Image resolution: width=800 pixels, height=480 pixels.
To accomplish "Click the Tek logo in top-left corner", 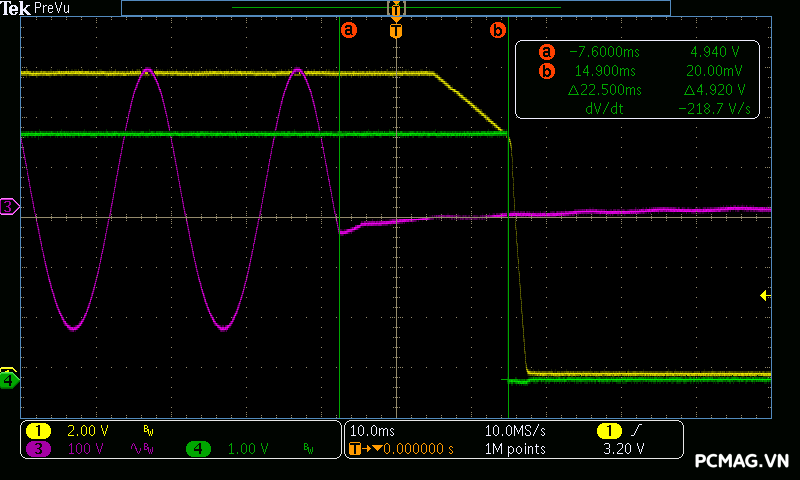I will pos(16,9).
